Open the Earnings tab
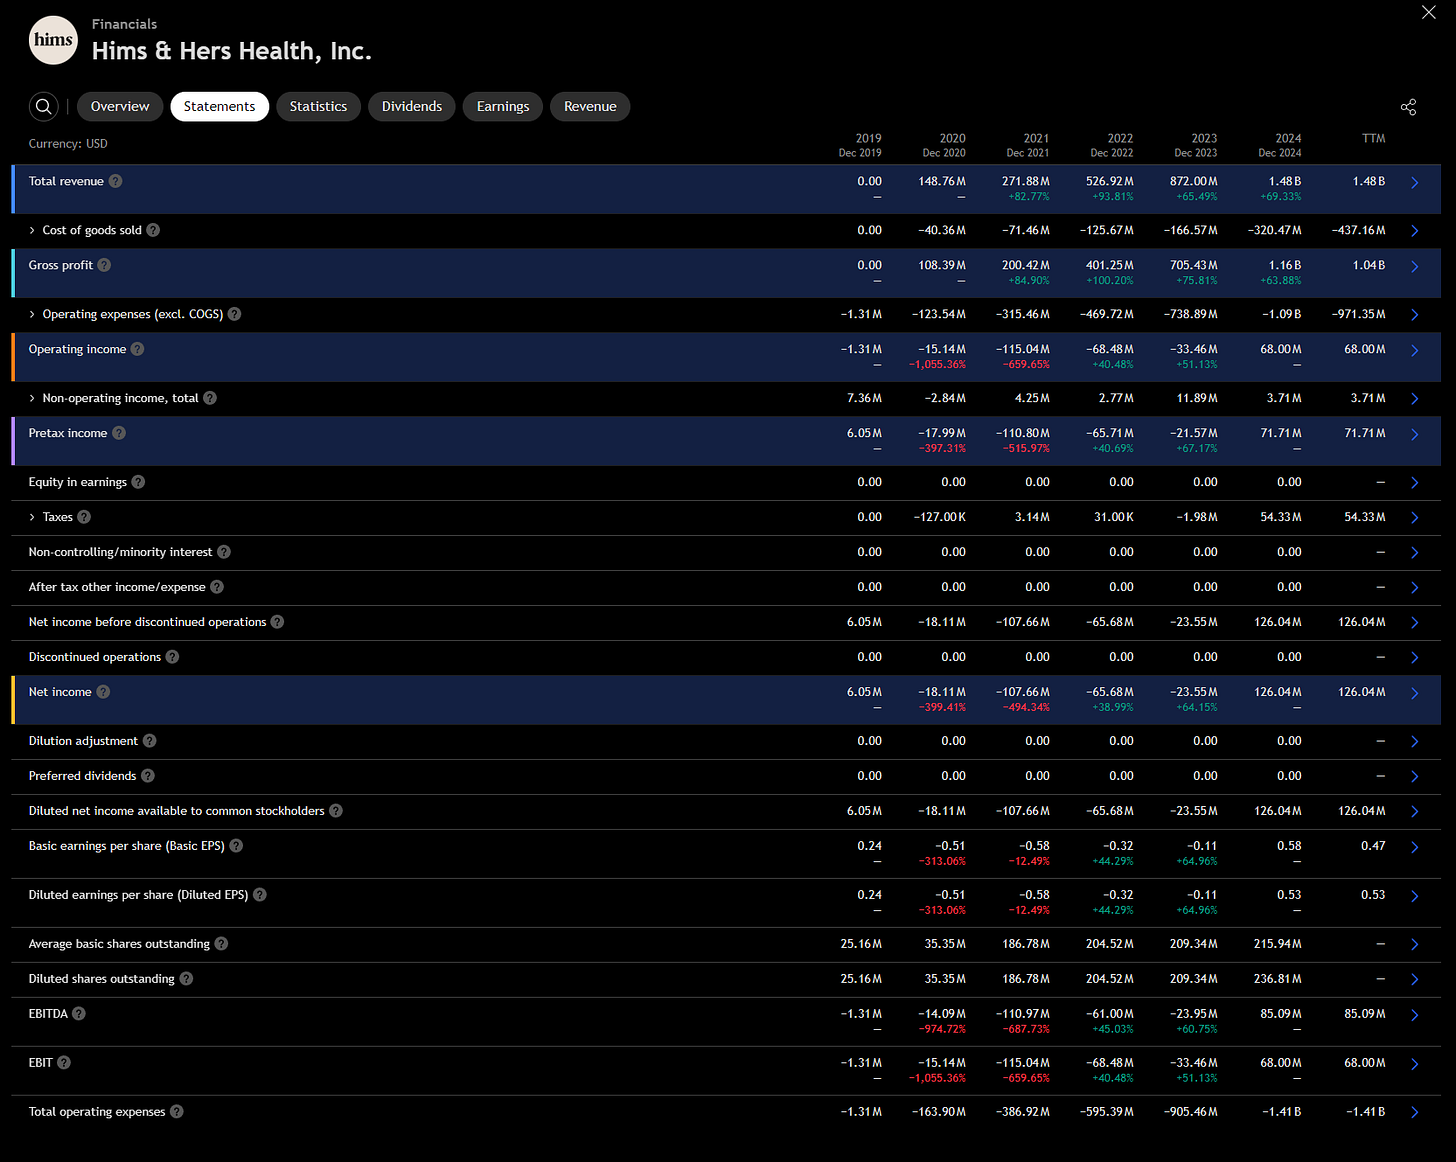Screen dimensions: 1456x1162 pos(503,107)
